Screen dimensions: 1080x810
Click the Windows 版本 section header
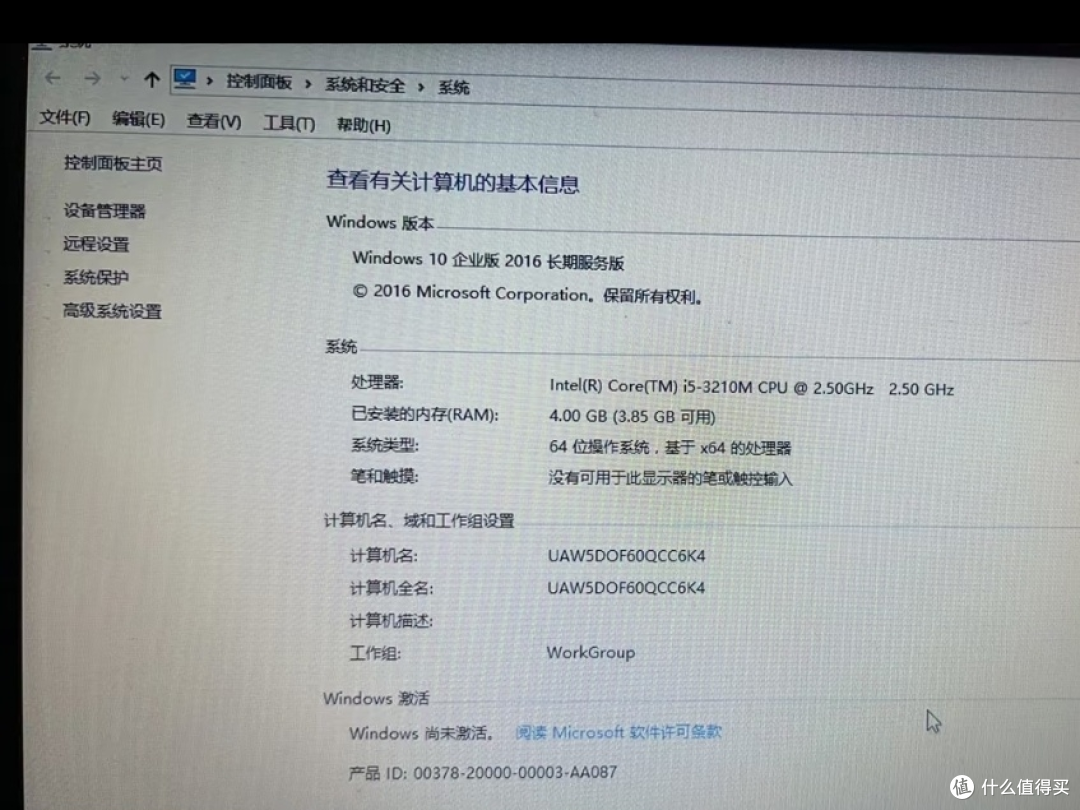point(380,222)
